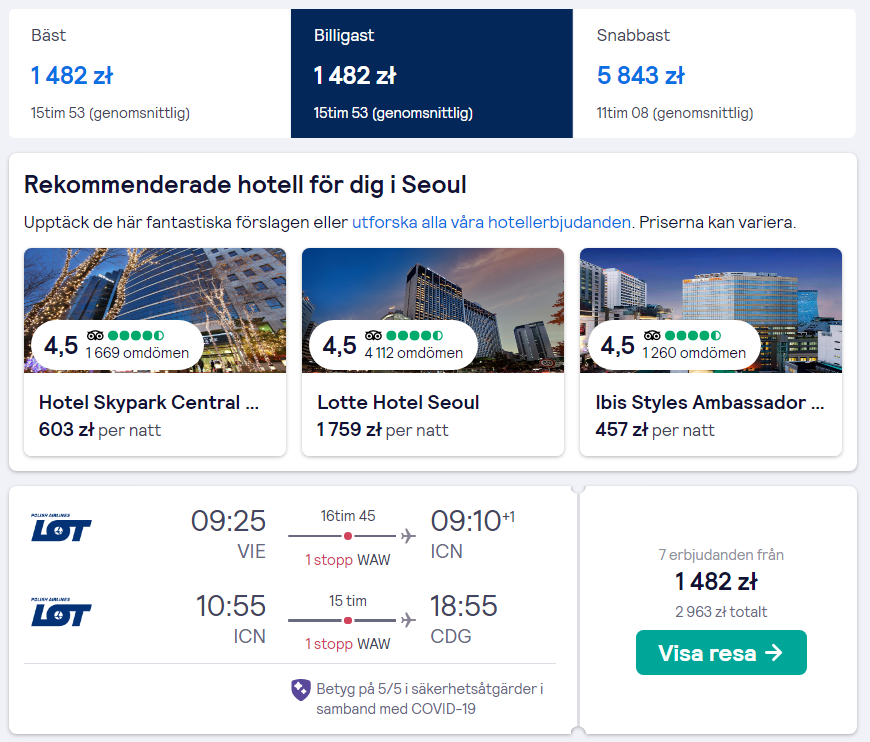
Task: Click TripAdvisor owl icon on Lotte card
Action: (x=373, y=335)
